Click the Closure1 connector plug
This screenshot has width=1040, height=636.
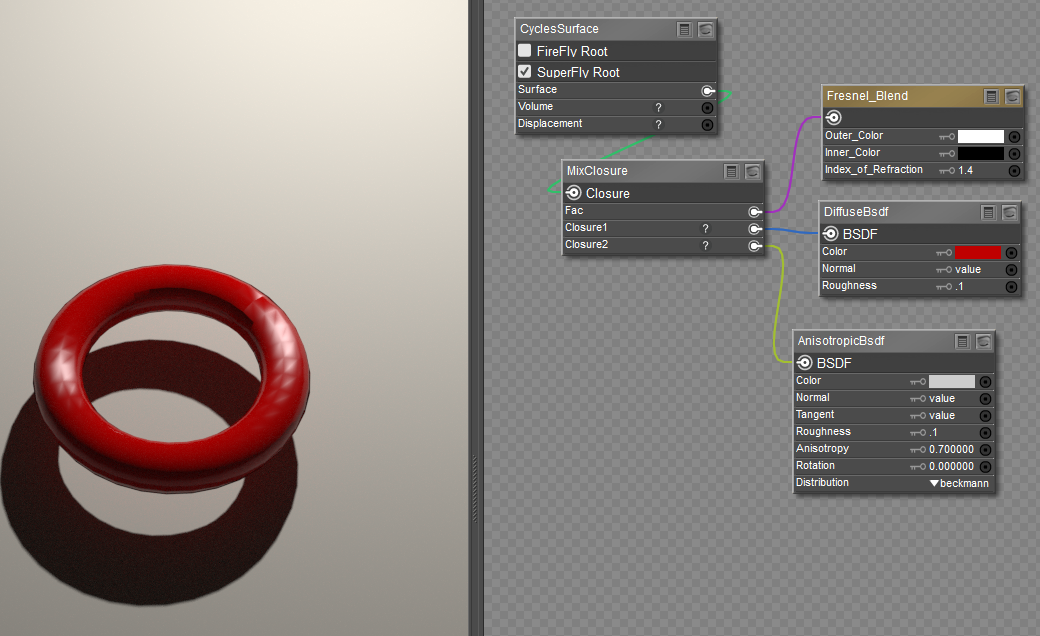pyautogui.click(x=755, y=229)
